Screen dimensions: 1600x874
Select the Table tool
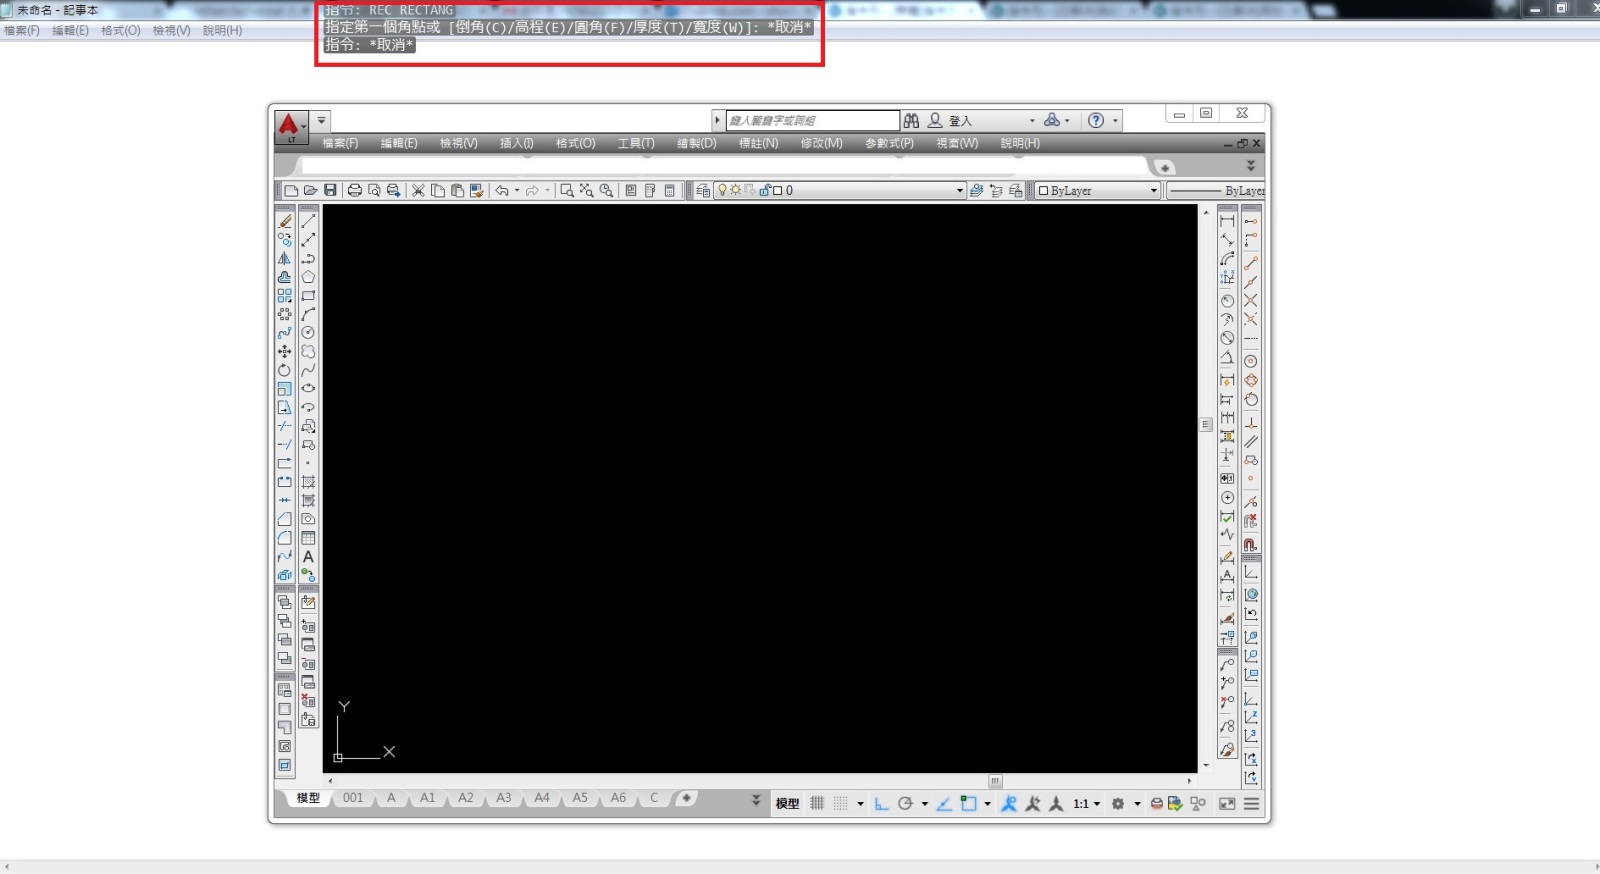coord(308,538)
